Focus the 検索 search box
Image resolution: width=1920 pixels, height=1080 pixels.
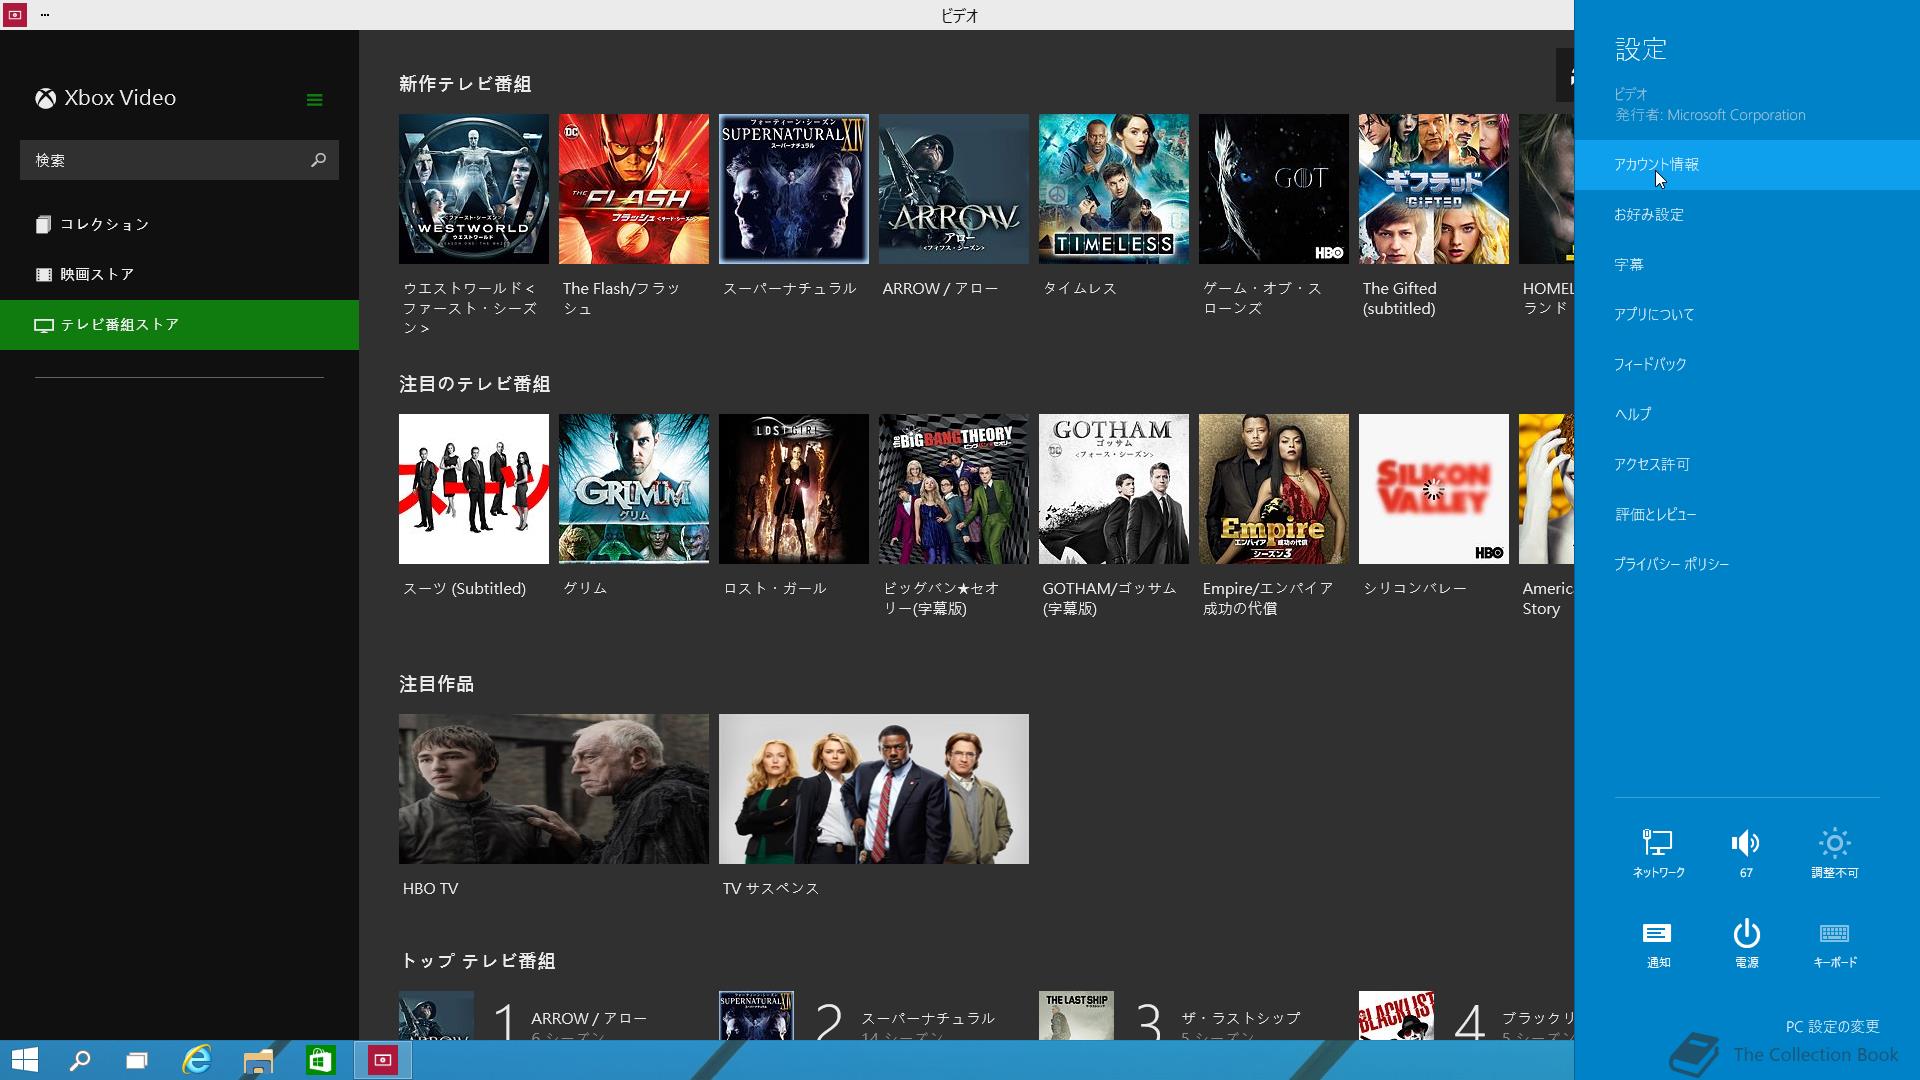tap(179, 160)
